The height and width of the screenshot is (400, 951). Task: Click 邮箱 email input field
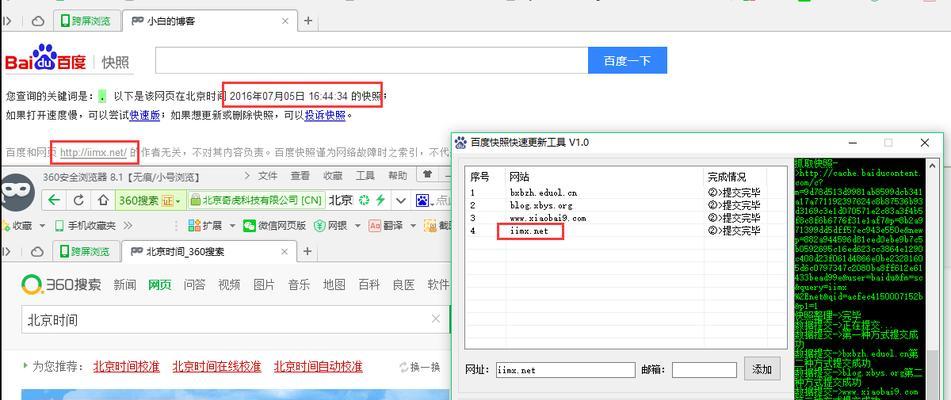point(704,369)
